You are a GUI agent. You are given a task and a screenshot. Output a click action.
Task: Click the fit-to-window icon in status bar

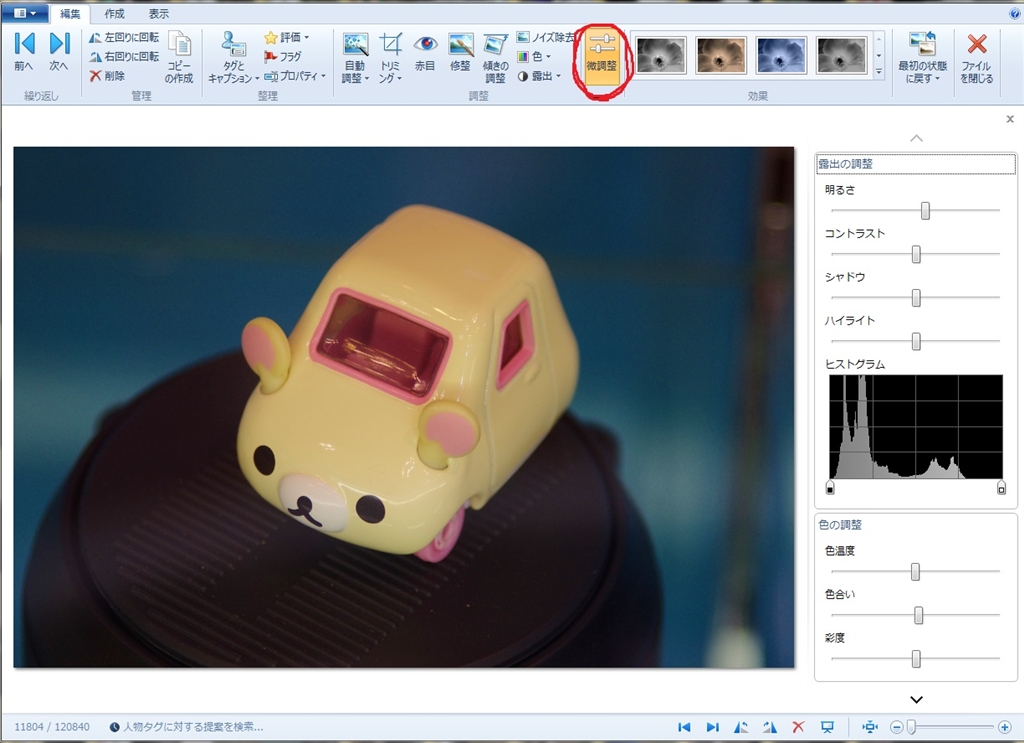[x=869, y=727]
